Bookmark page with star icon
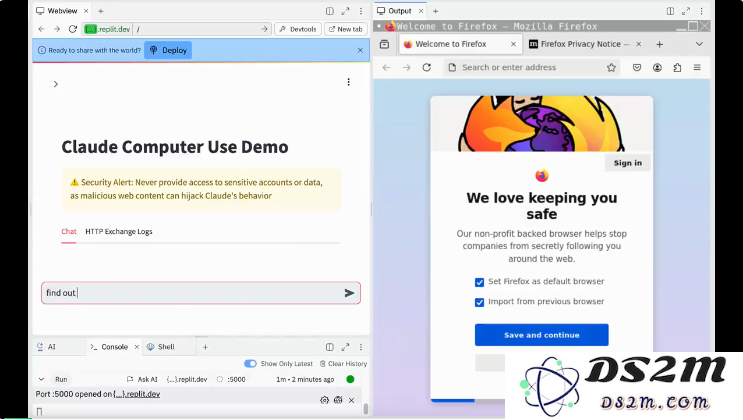 pyautogui.click(x=611, y=67)
